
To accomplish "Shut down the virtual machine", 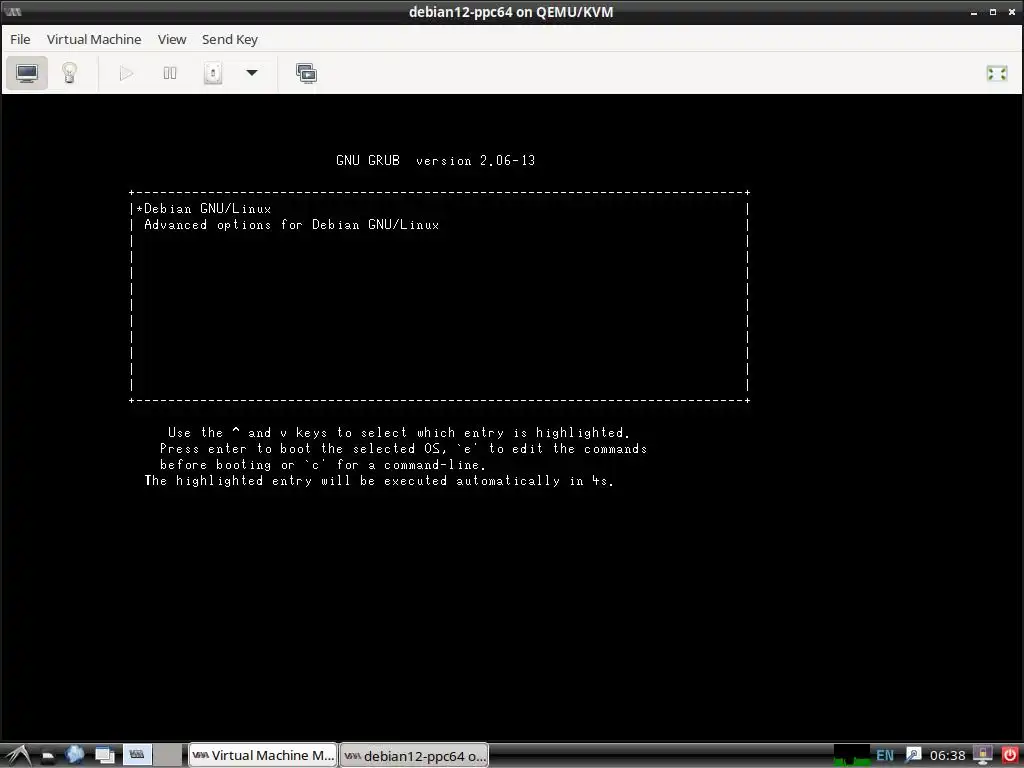I will click(213, 73).
